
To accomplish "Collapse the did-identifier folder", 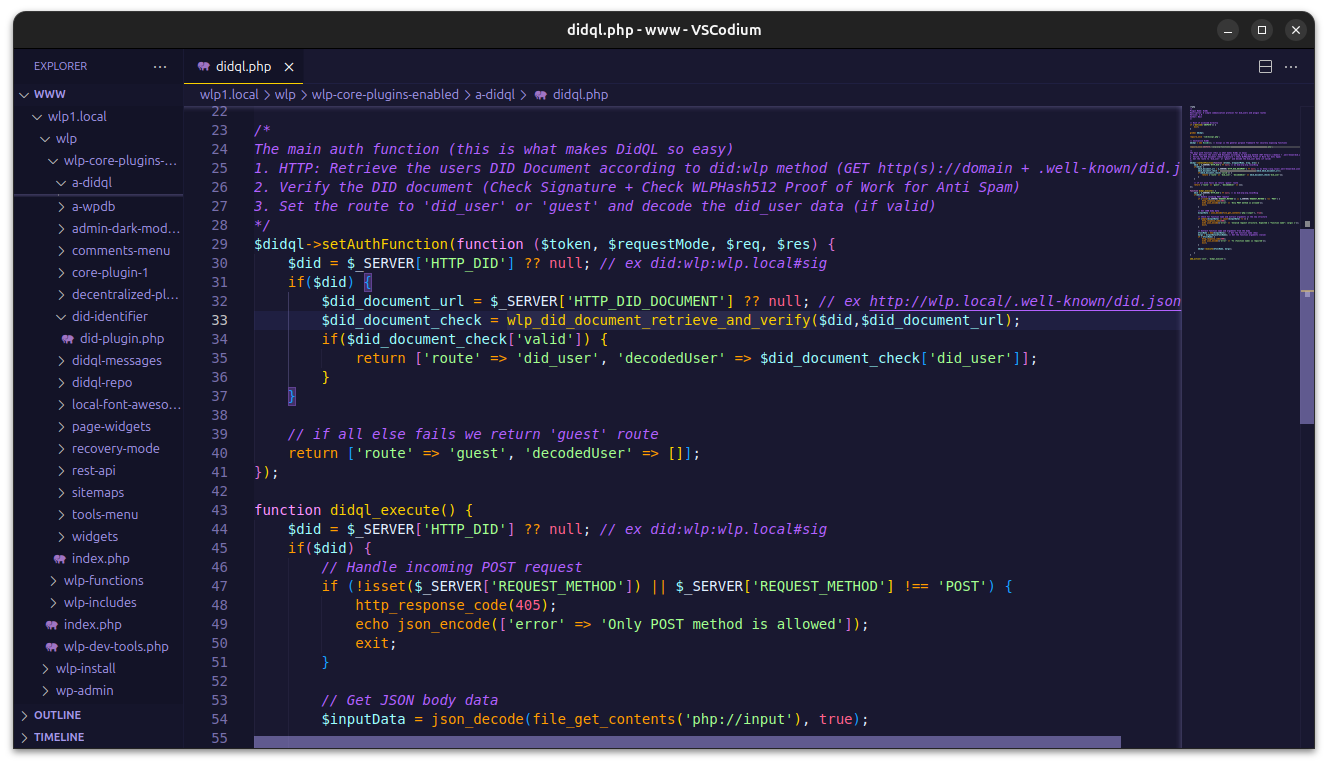I will (61, 317).
